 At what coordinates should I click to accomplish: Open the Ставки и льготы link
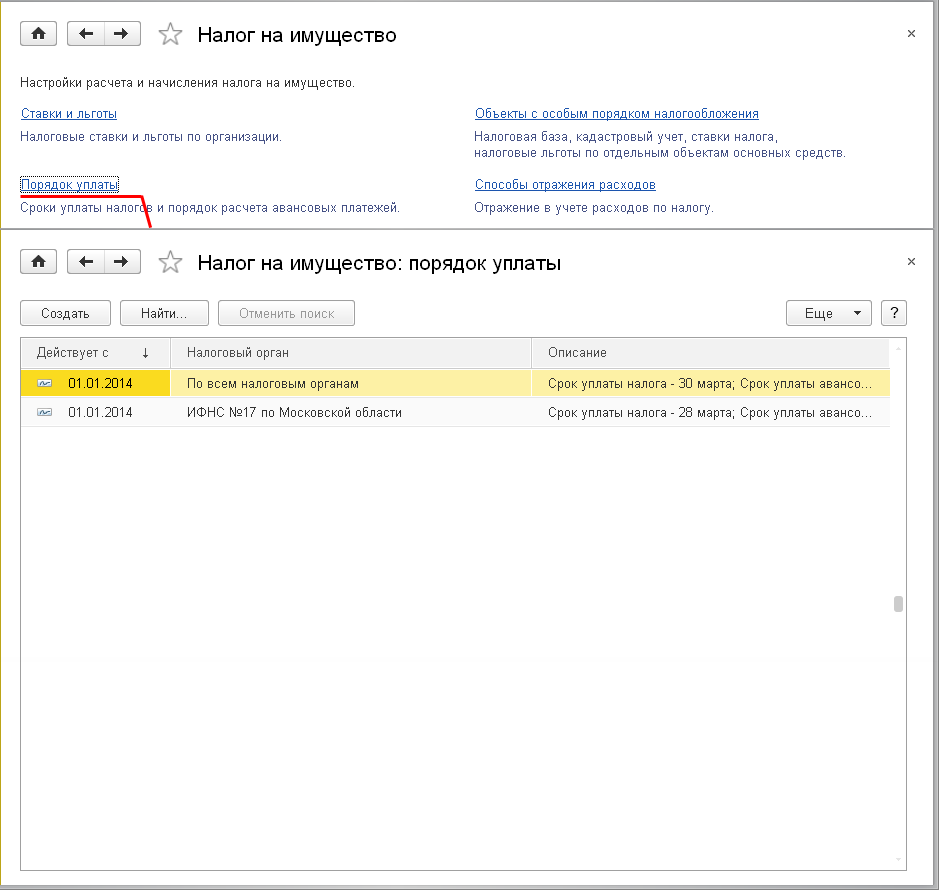pos(69,114)
